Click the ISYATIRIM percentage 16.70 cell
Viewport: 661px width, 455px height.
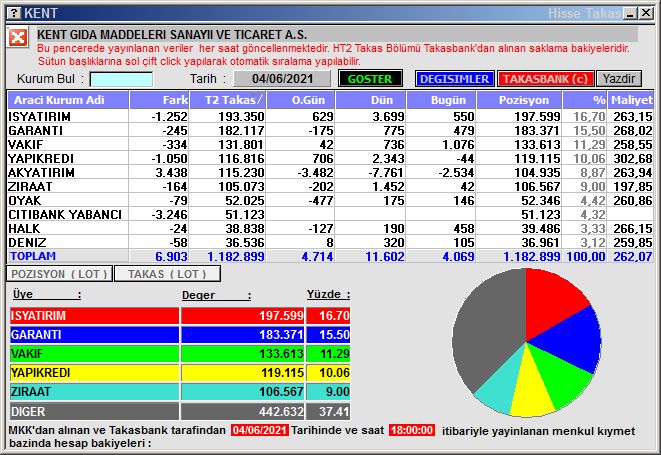coord(328,316)
